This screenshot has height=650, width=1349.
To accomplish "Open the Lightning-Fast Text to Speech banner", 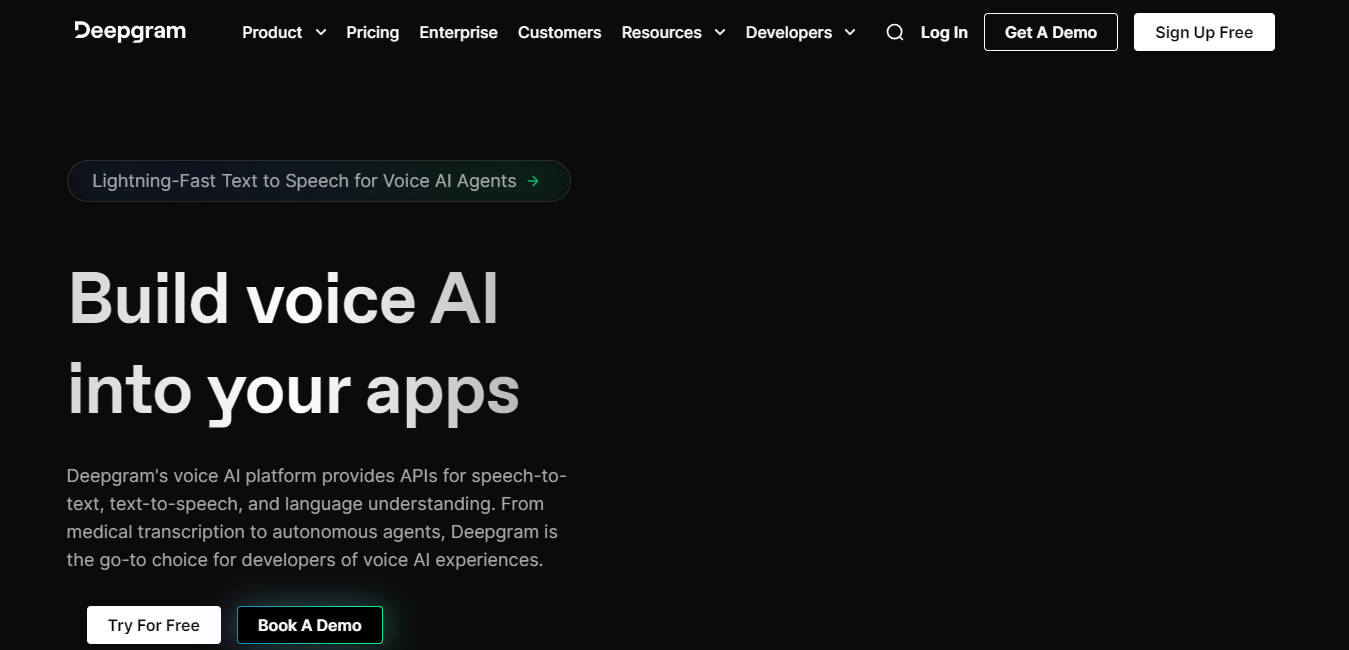I will (318, 181).
